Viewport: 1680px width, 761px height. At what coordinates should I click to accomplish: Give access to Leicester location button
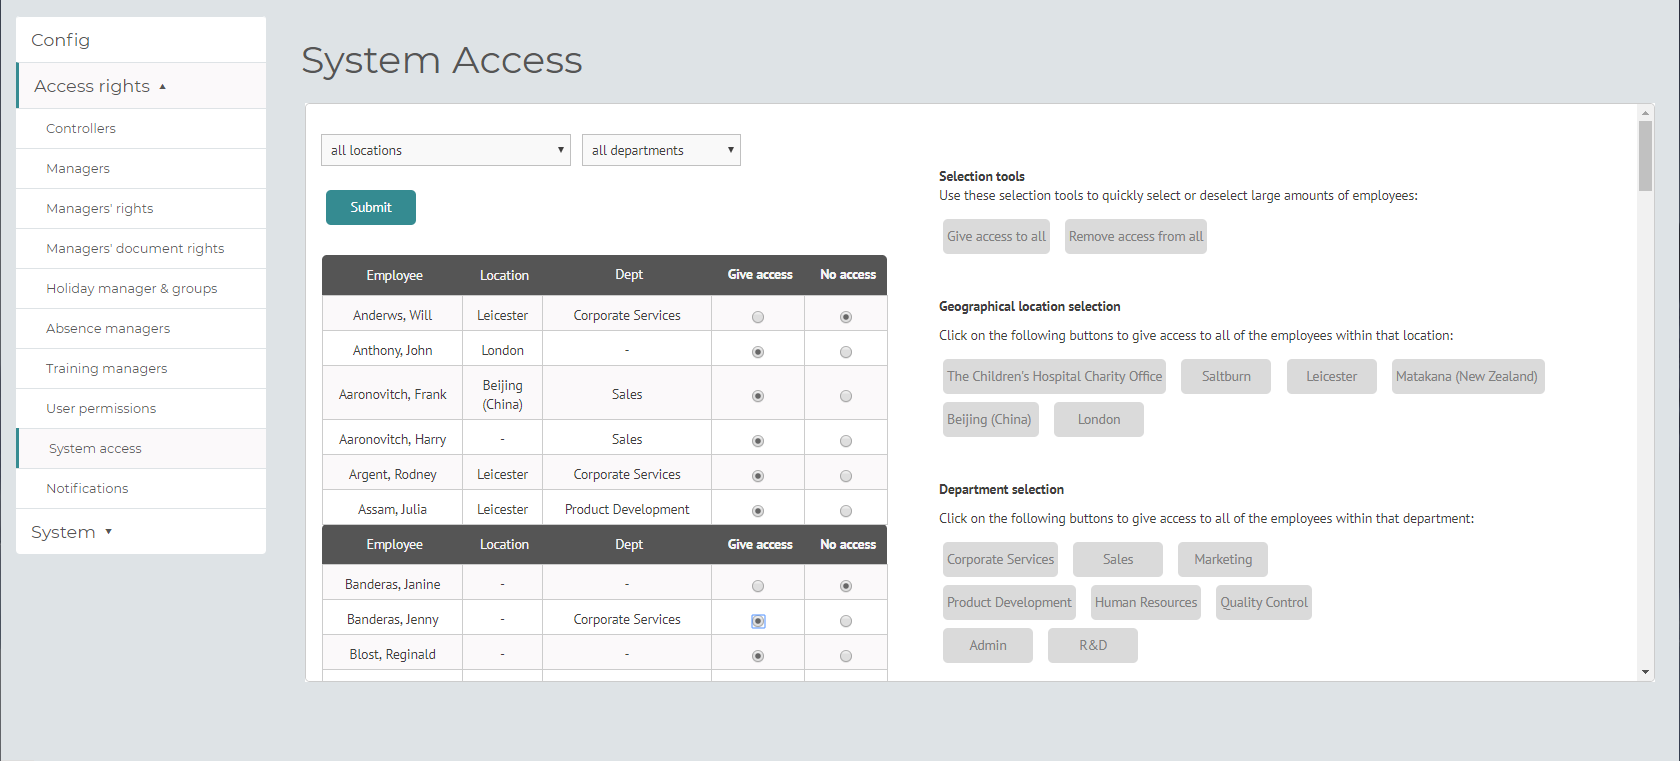click(1331, 376)
